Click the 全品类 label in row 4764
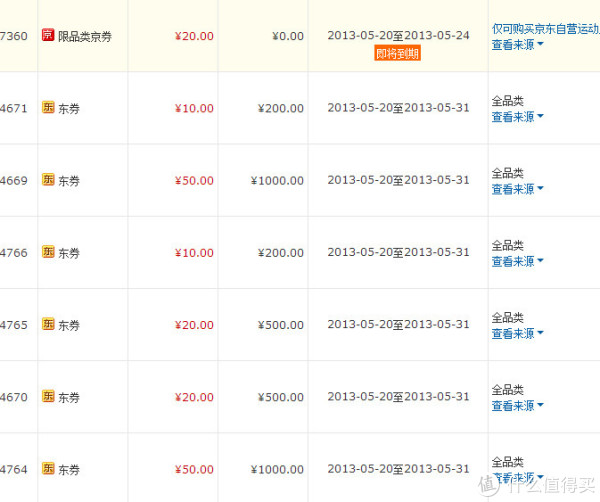600x502 pixels. coord(508,462)
